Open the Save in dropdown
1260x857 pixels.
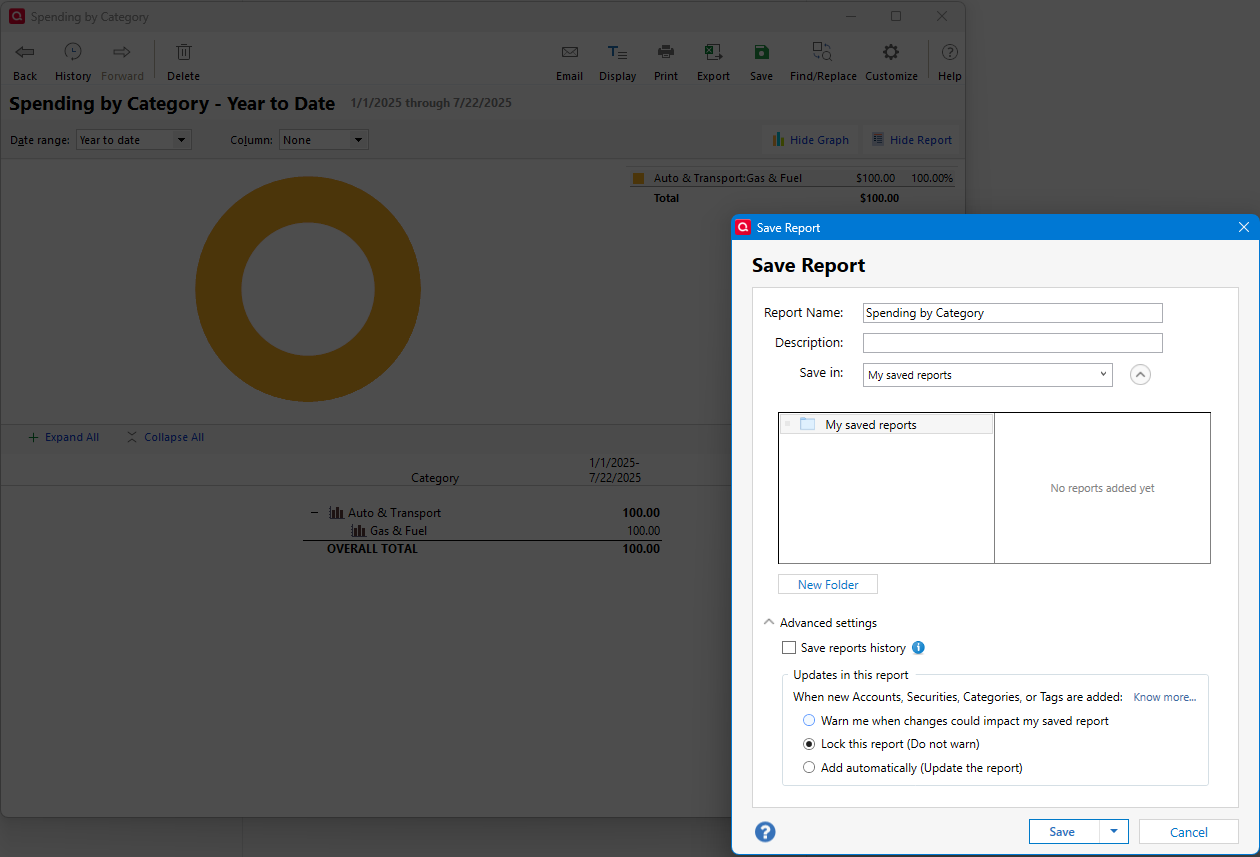[988, 375]
